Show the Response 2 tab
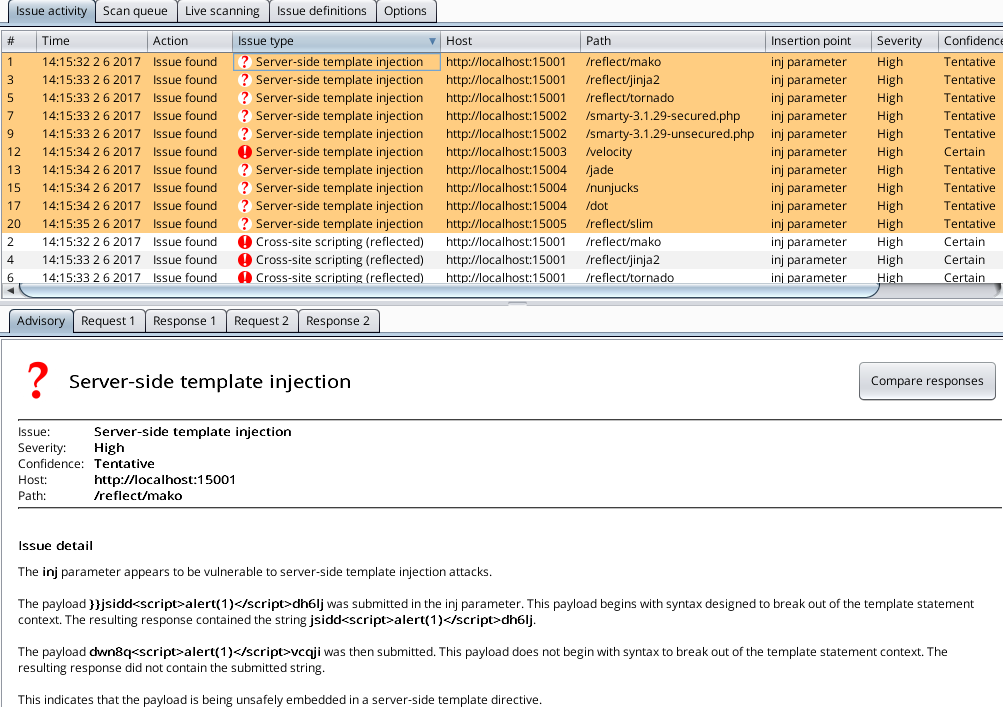Viewport: 1003px width, 707px height. pos(337,321)
